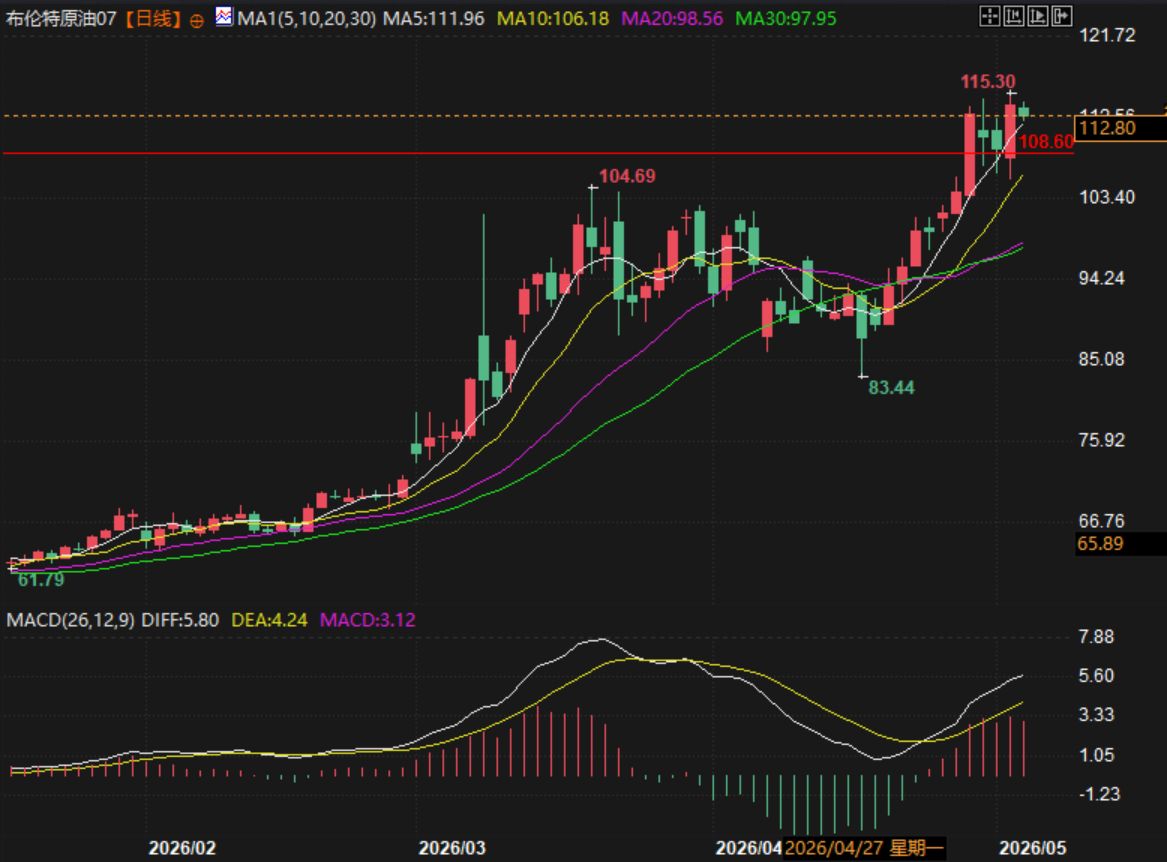Click the 61.79 low price label
Viewport: 1167px width, 862px height.
point(41,580)
